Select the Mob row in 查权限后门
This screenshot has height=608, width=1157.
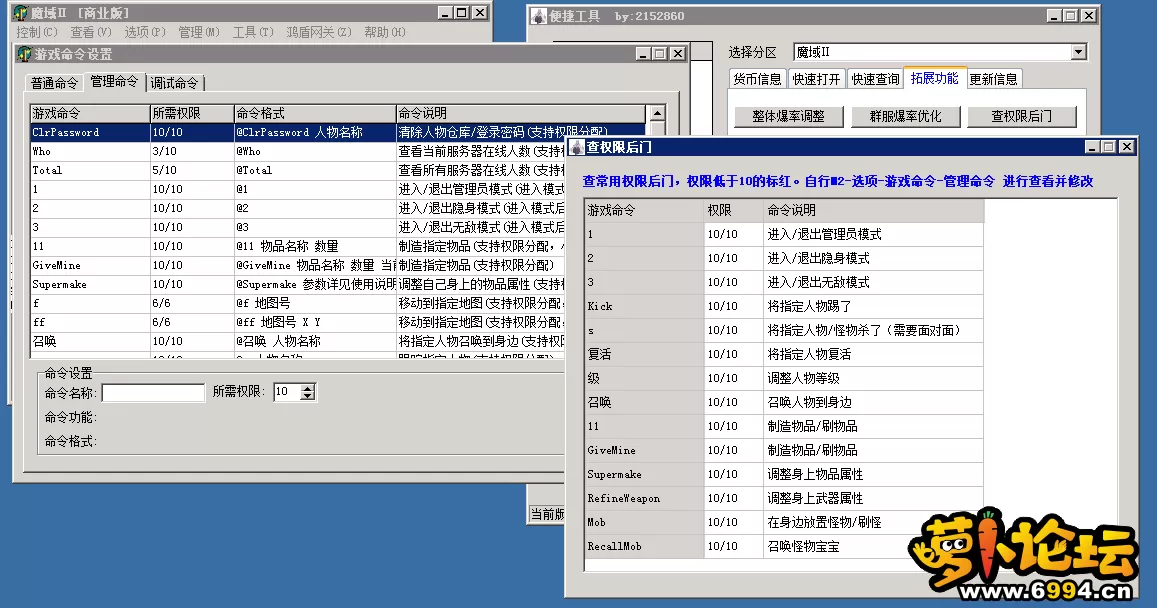784,522
